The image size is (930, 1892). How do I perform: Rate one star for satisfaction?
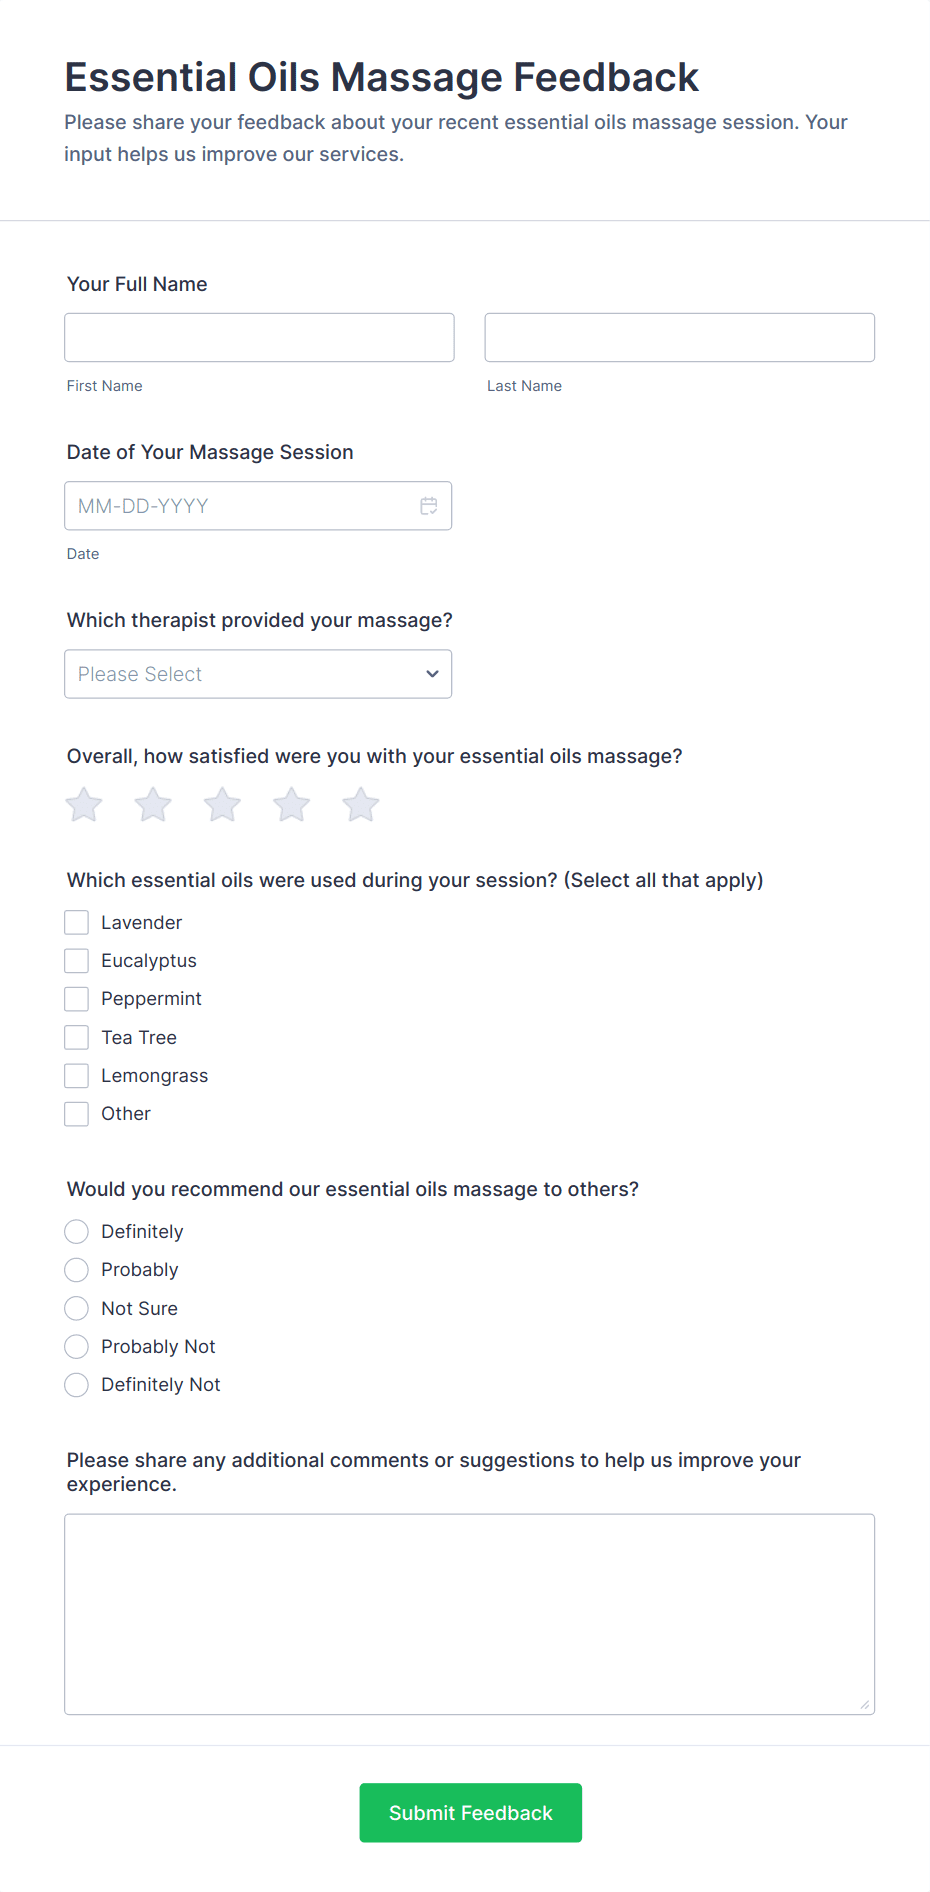[84, 805]
